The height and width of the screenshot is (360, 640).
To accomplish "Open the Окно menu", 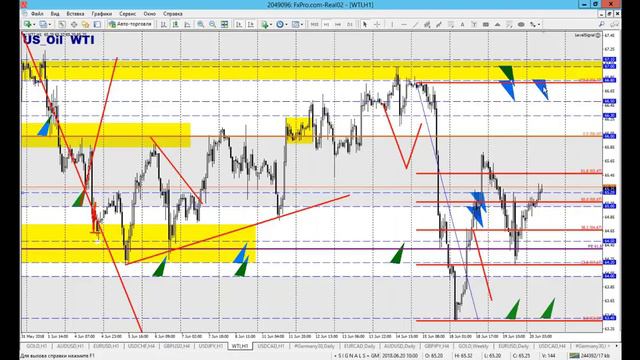I will [x=149, y=14].
